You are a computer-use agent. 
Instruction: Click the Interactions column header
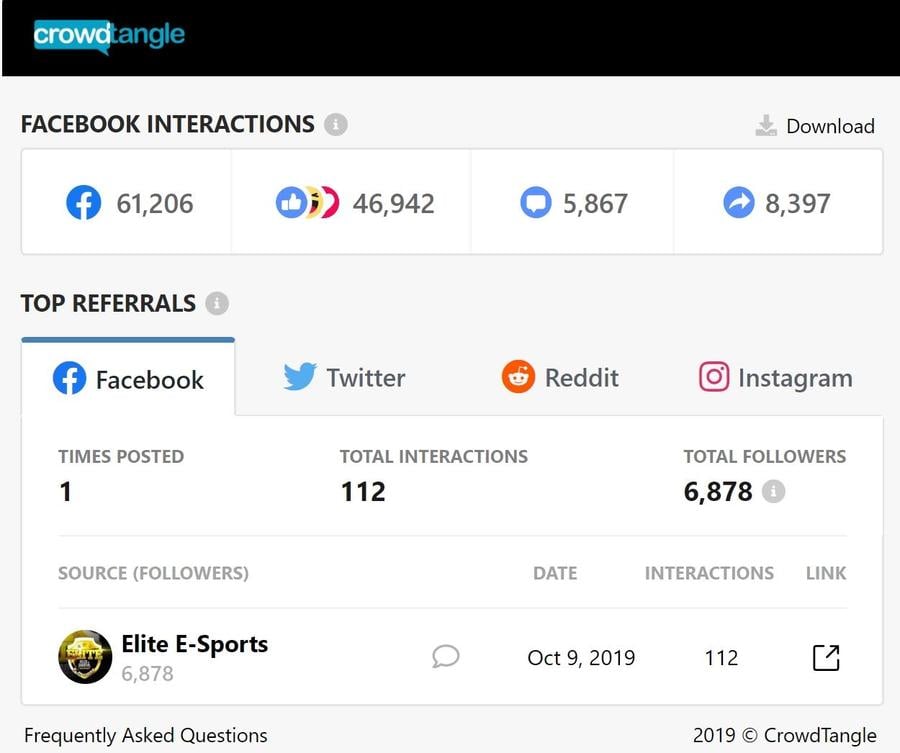709,573
